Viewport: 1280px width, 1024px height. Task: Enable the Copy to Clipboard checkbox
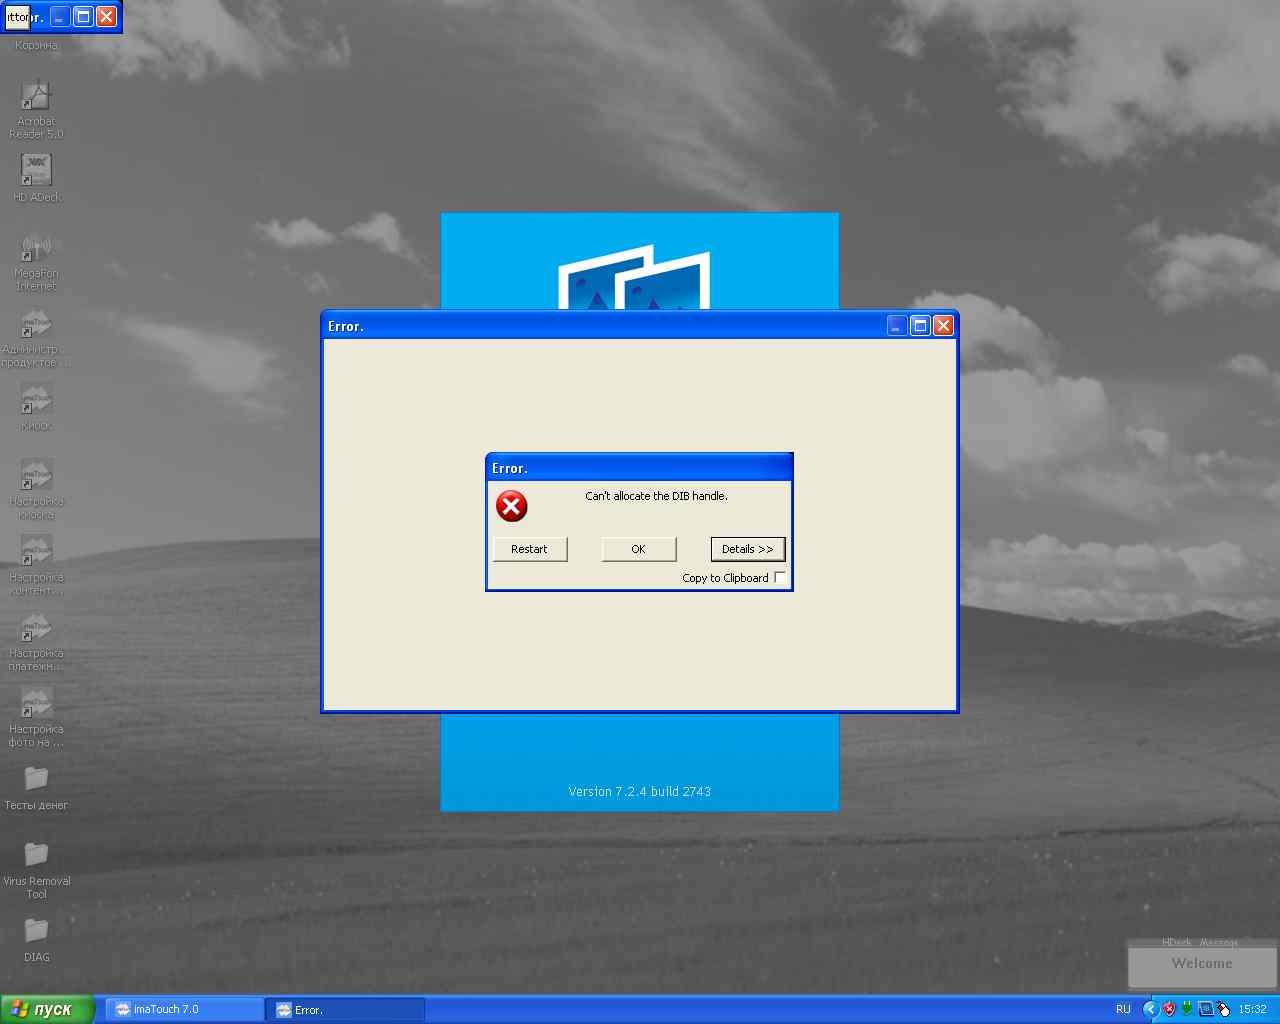point(780,577)
